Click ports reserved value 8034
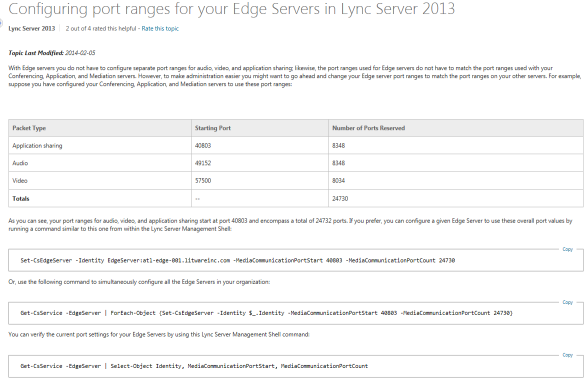 pyautogui.click(x=338, y=181)
